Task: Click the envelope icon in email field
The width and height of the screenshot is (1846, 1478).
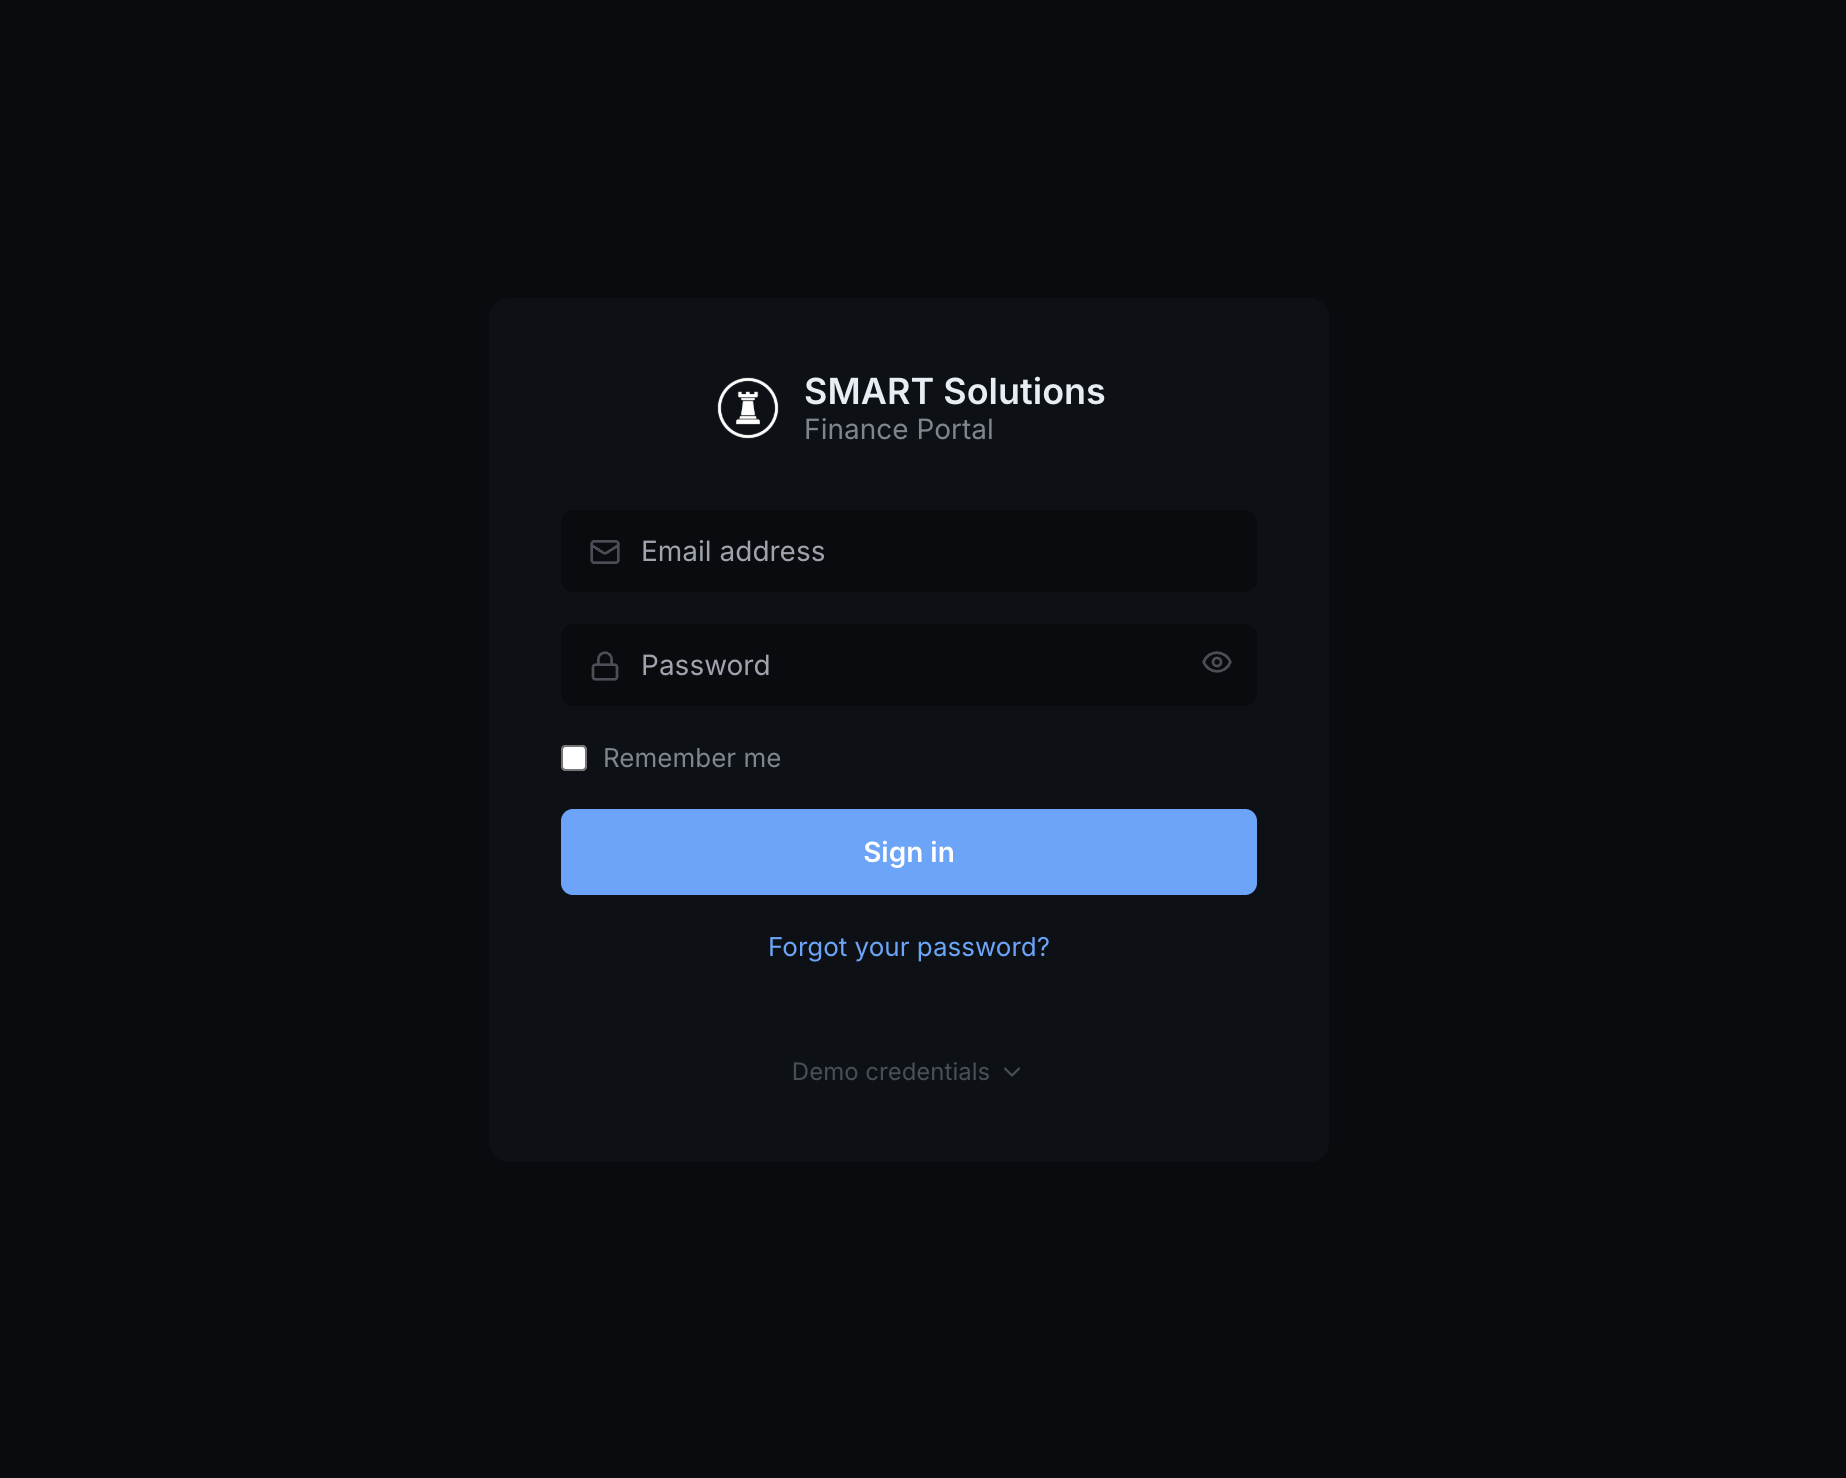Action: click(605, 552)
